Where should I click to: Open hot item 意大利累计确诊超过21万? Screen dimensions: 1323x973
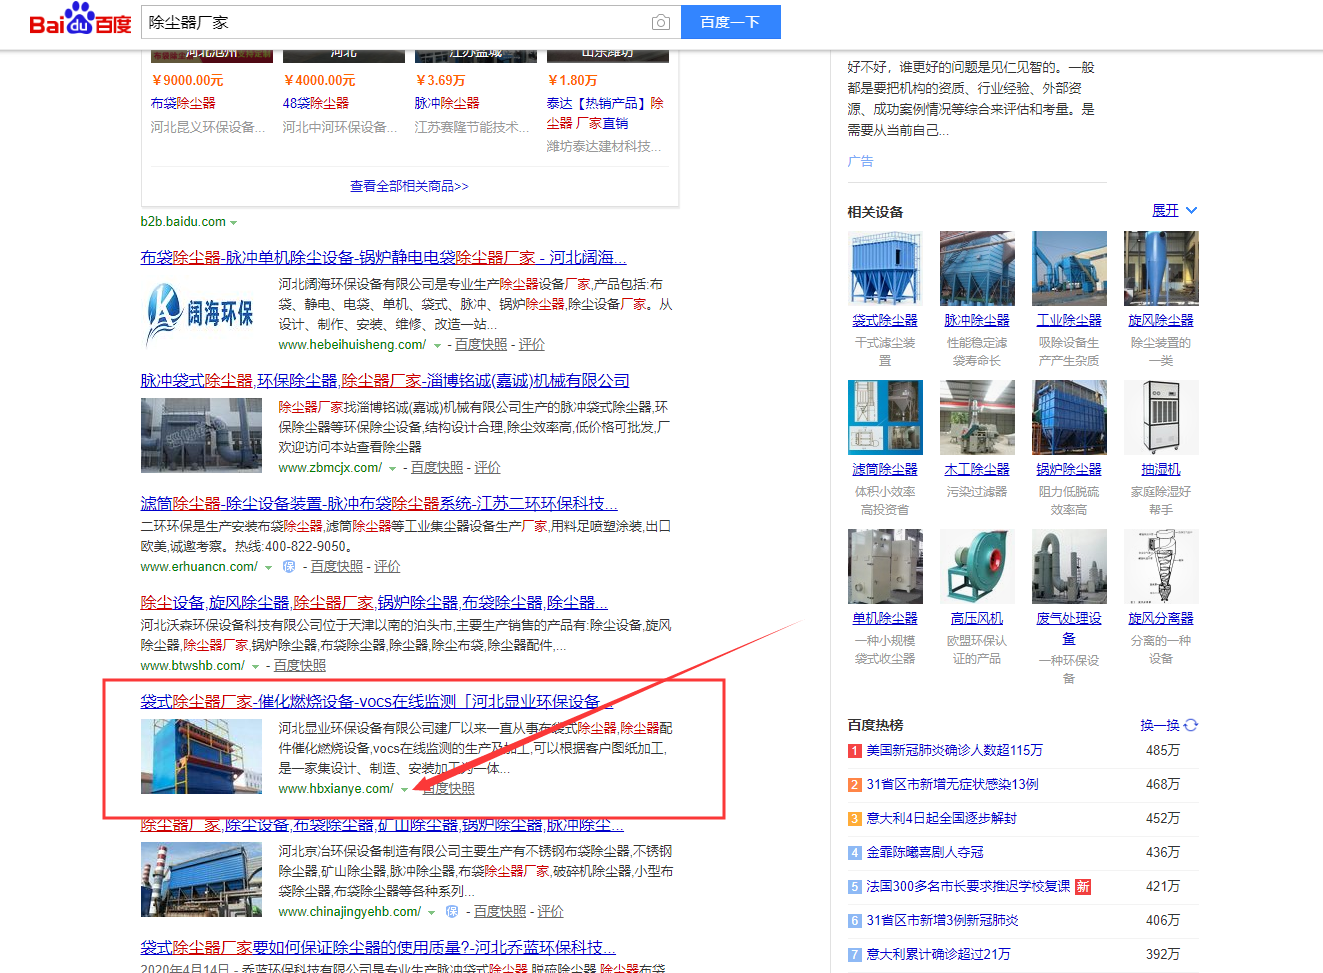[x=938, y=954]
